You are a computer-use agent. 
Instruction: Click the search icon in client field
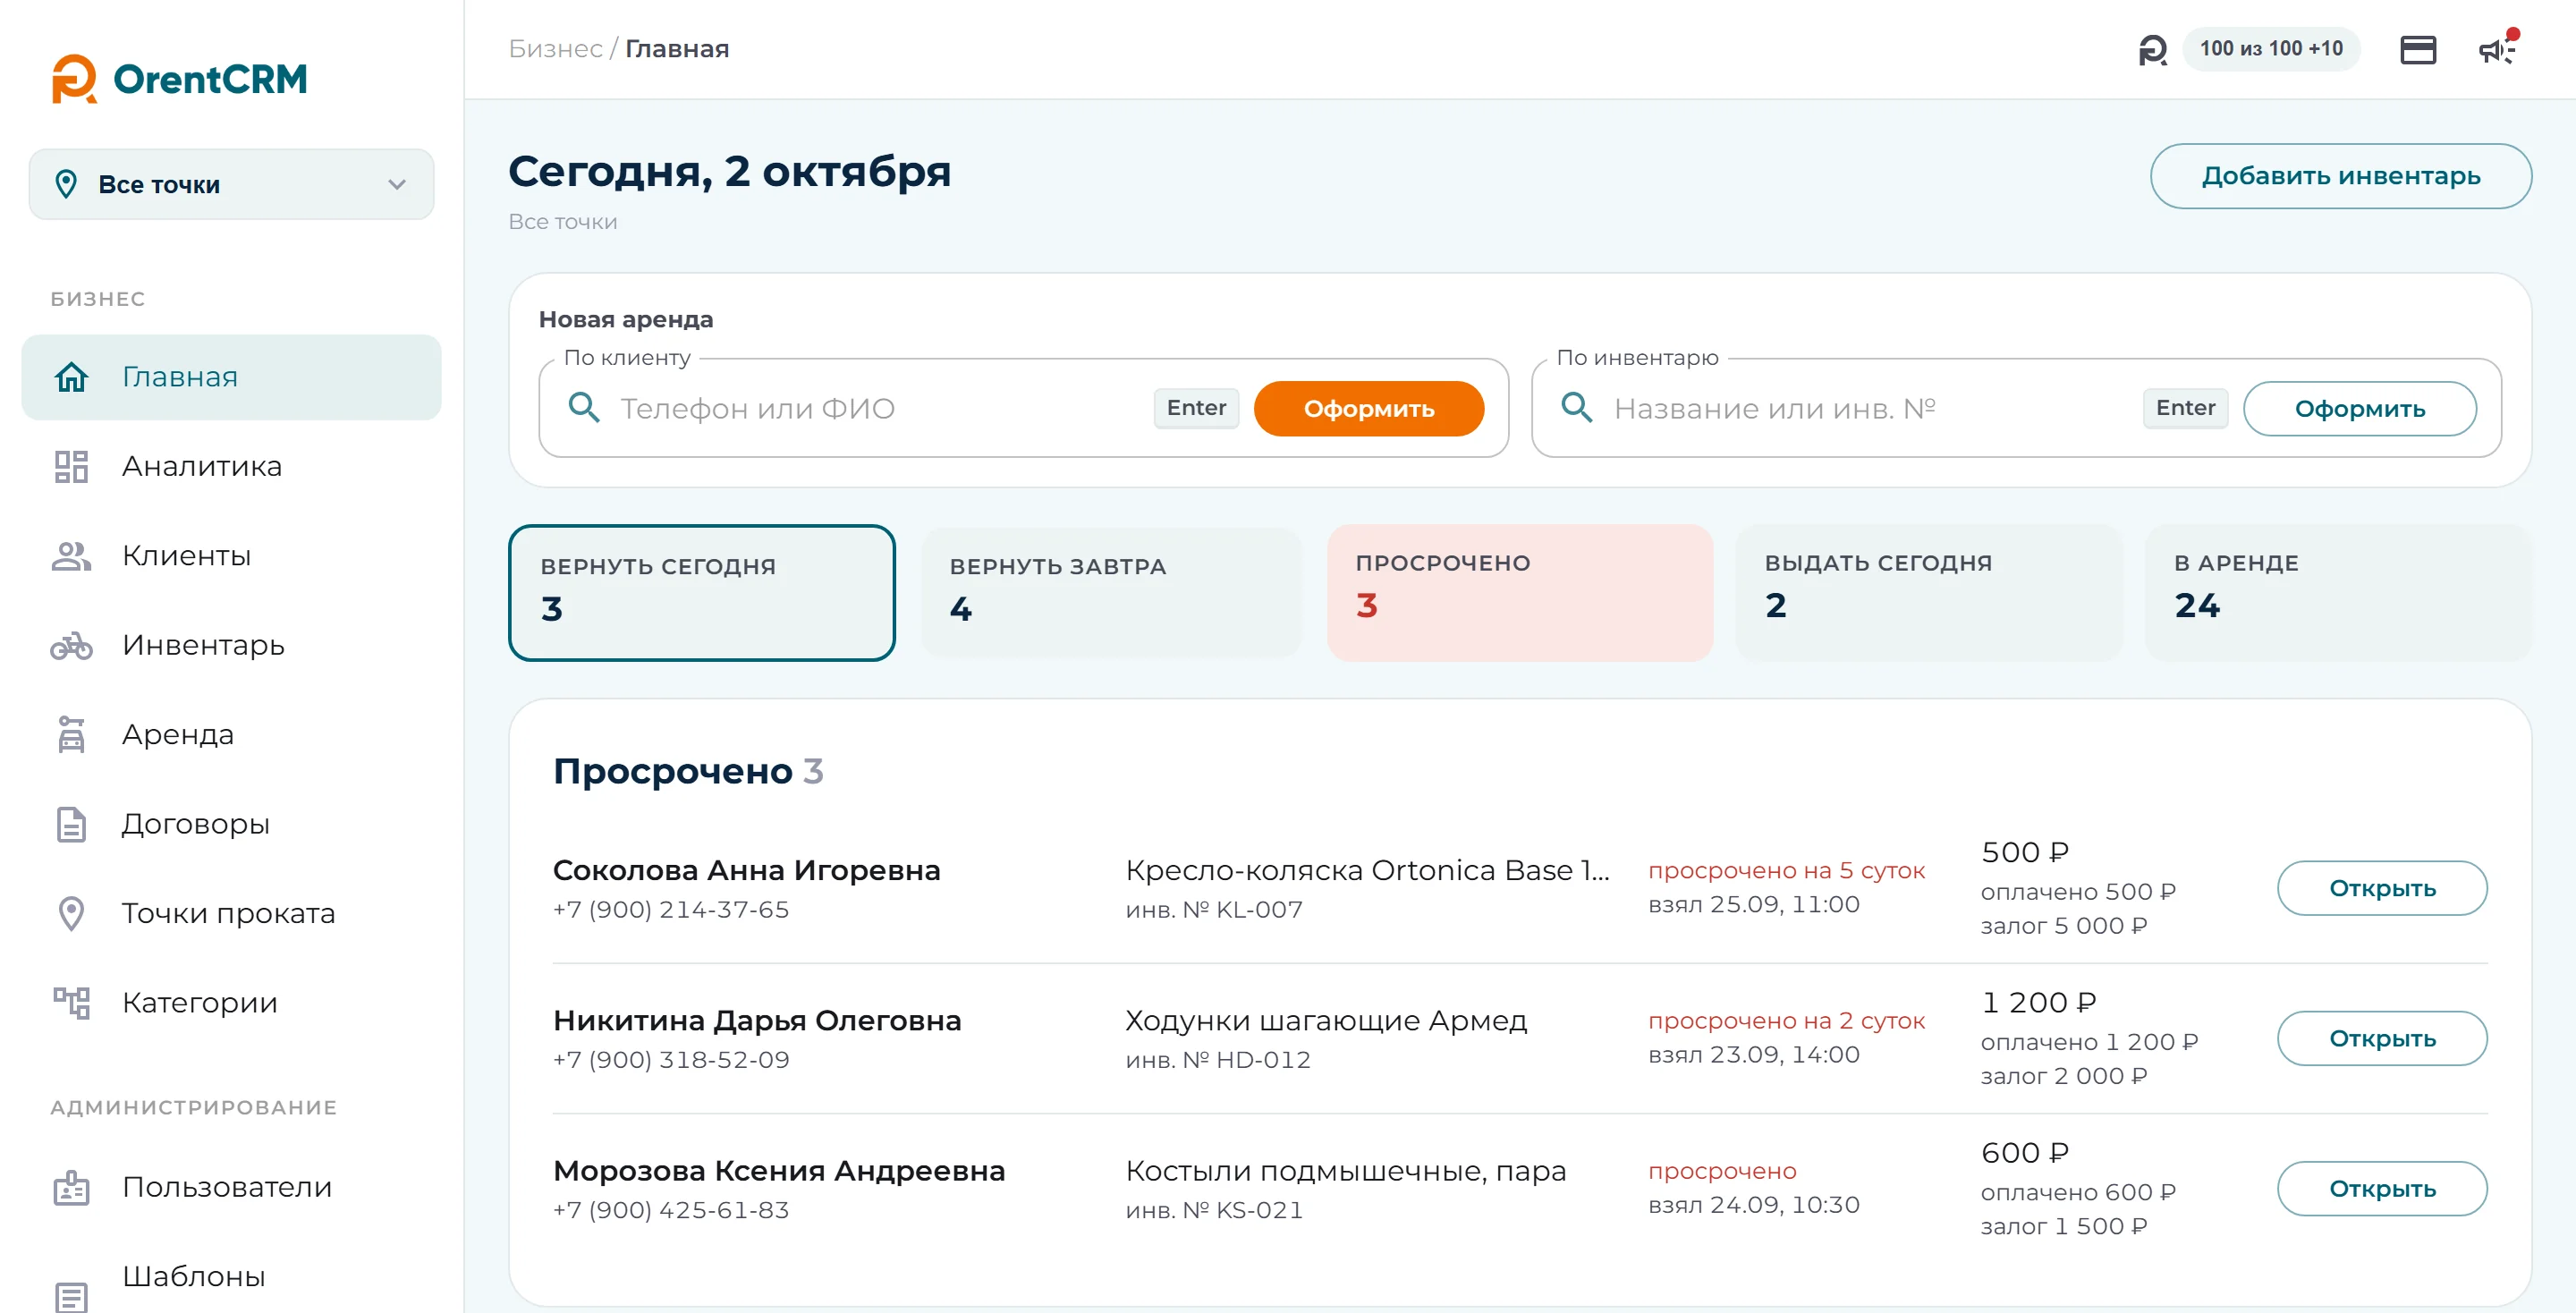click(x=584, y=408)
